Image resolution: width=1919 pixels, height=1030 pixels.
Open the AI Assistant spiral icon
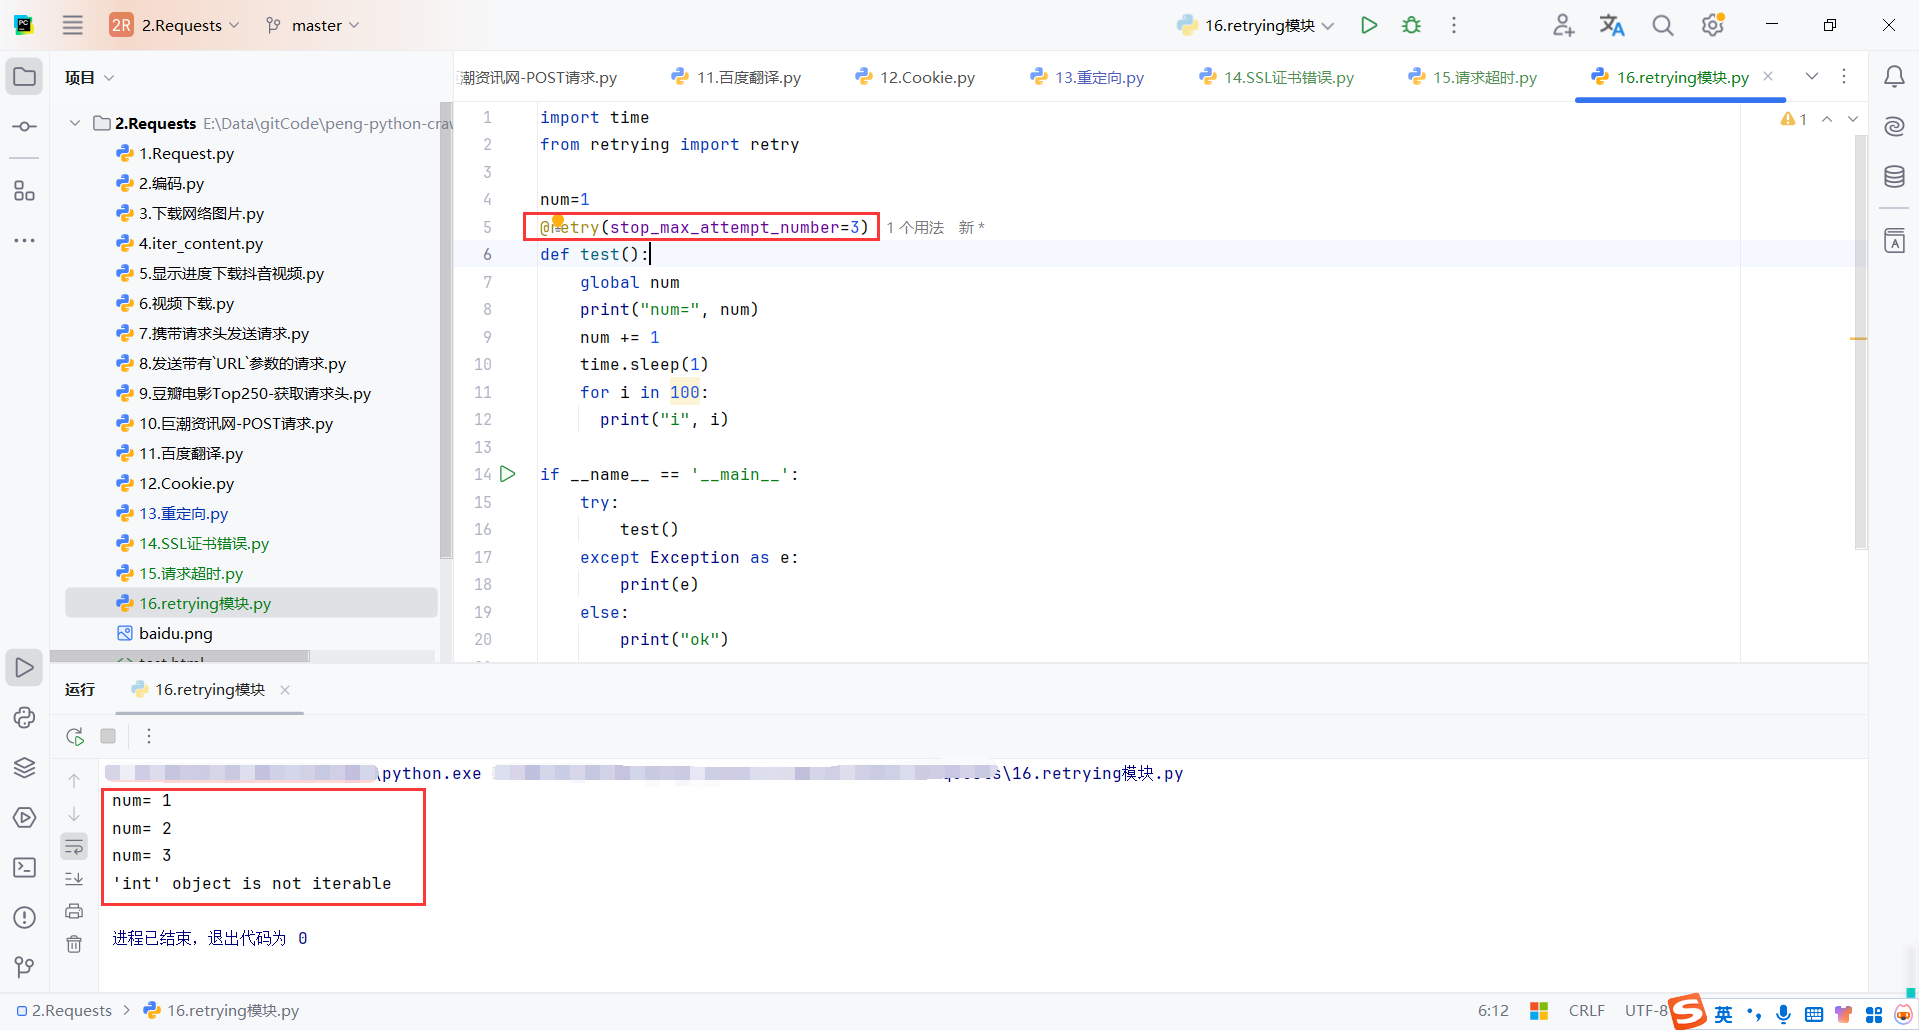tap(1894, 127)
